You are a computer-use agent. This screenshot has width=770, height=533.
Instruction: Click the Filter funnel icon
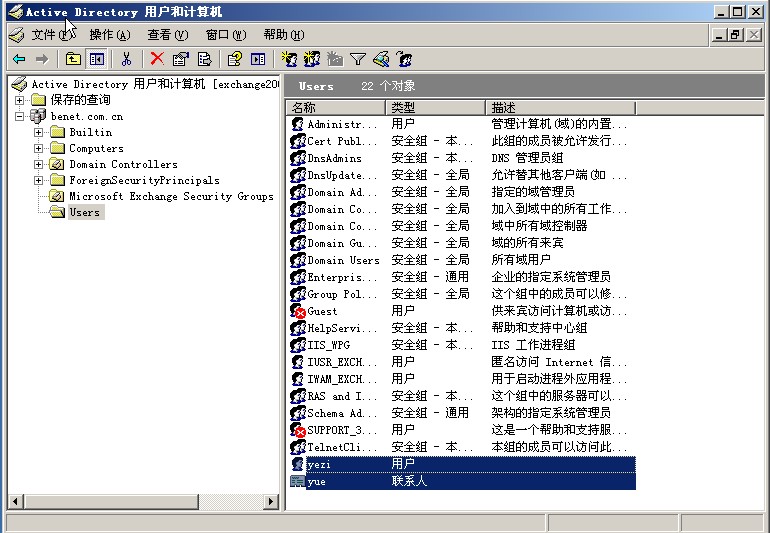click(358, 59)
